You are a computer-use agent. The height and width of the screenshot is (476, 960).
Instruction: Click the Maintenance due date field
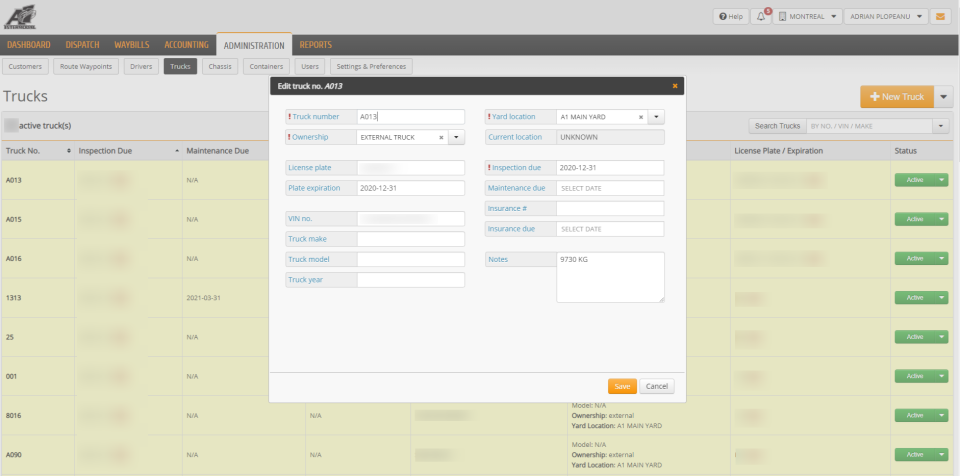[x=610, y=188]
